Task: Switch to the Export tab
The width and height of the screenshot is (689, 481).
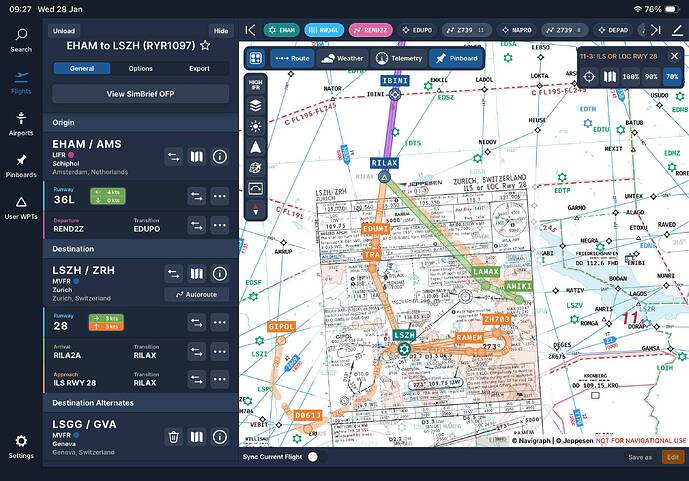Action: pyautogui.click(x=199, y=68)
